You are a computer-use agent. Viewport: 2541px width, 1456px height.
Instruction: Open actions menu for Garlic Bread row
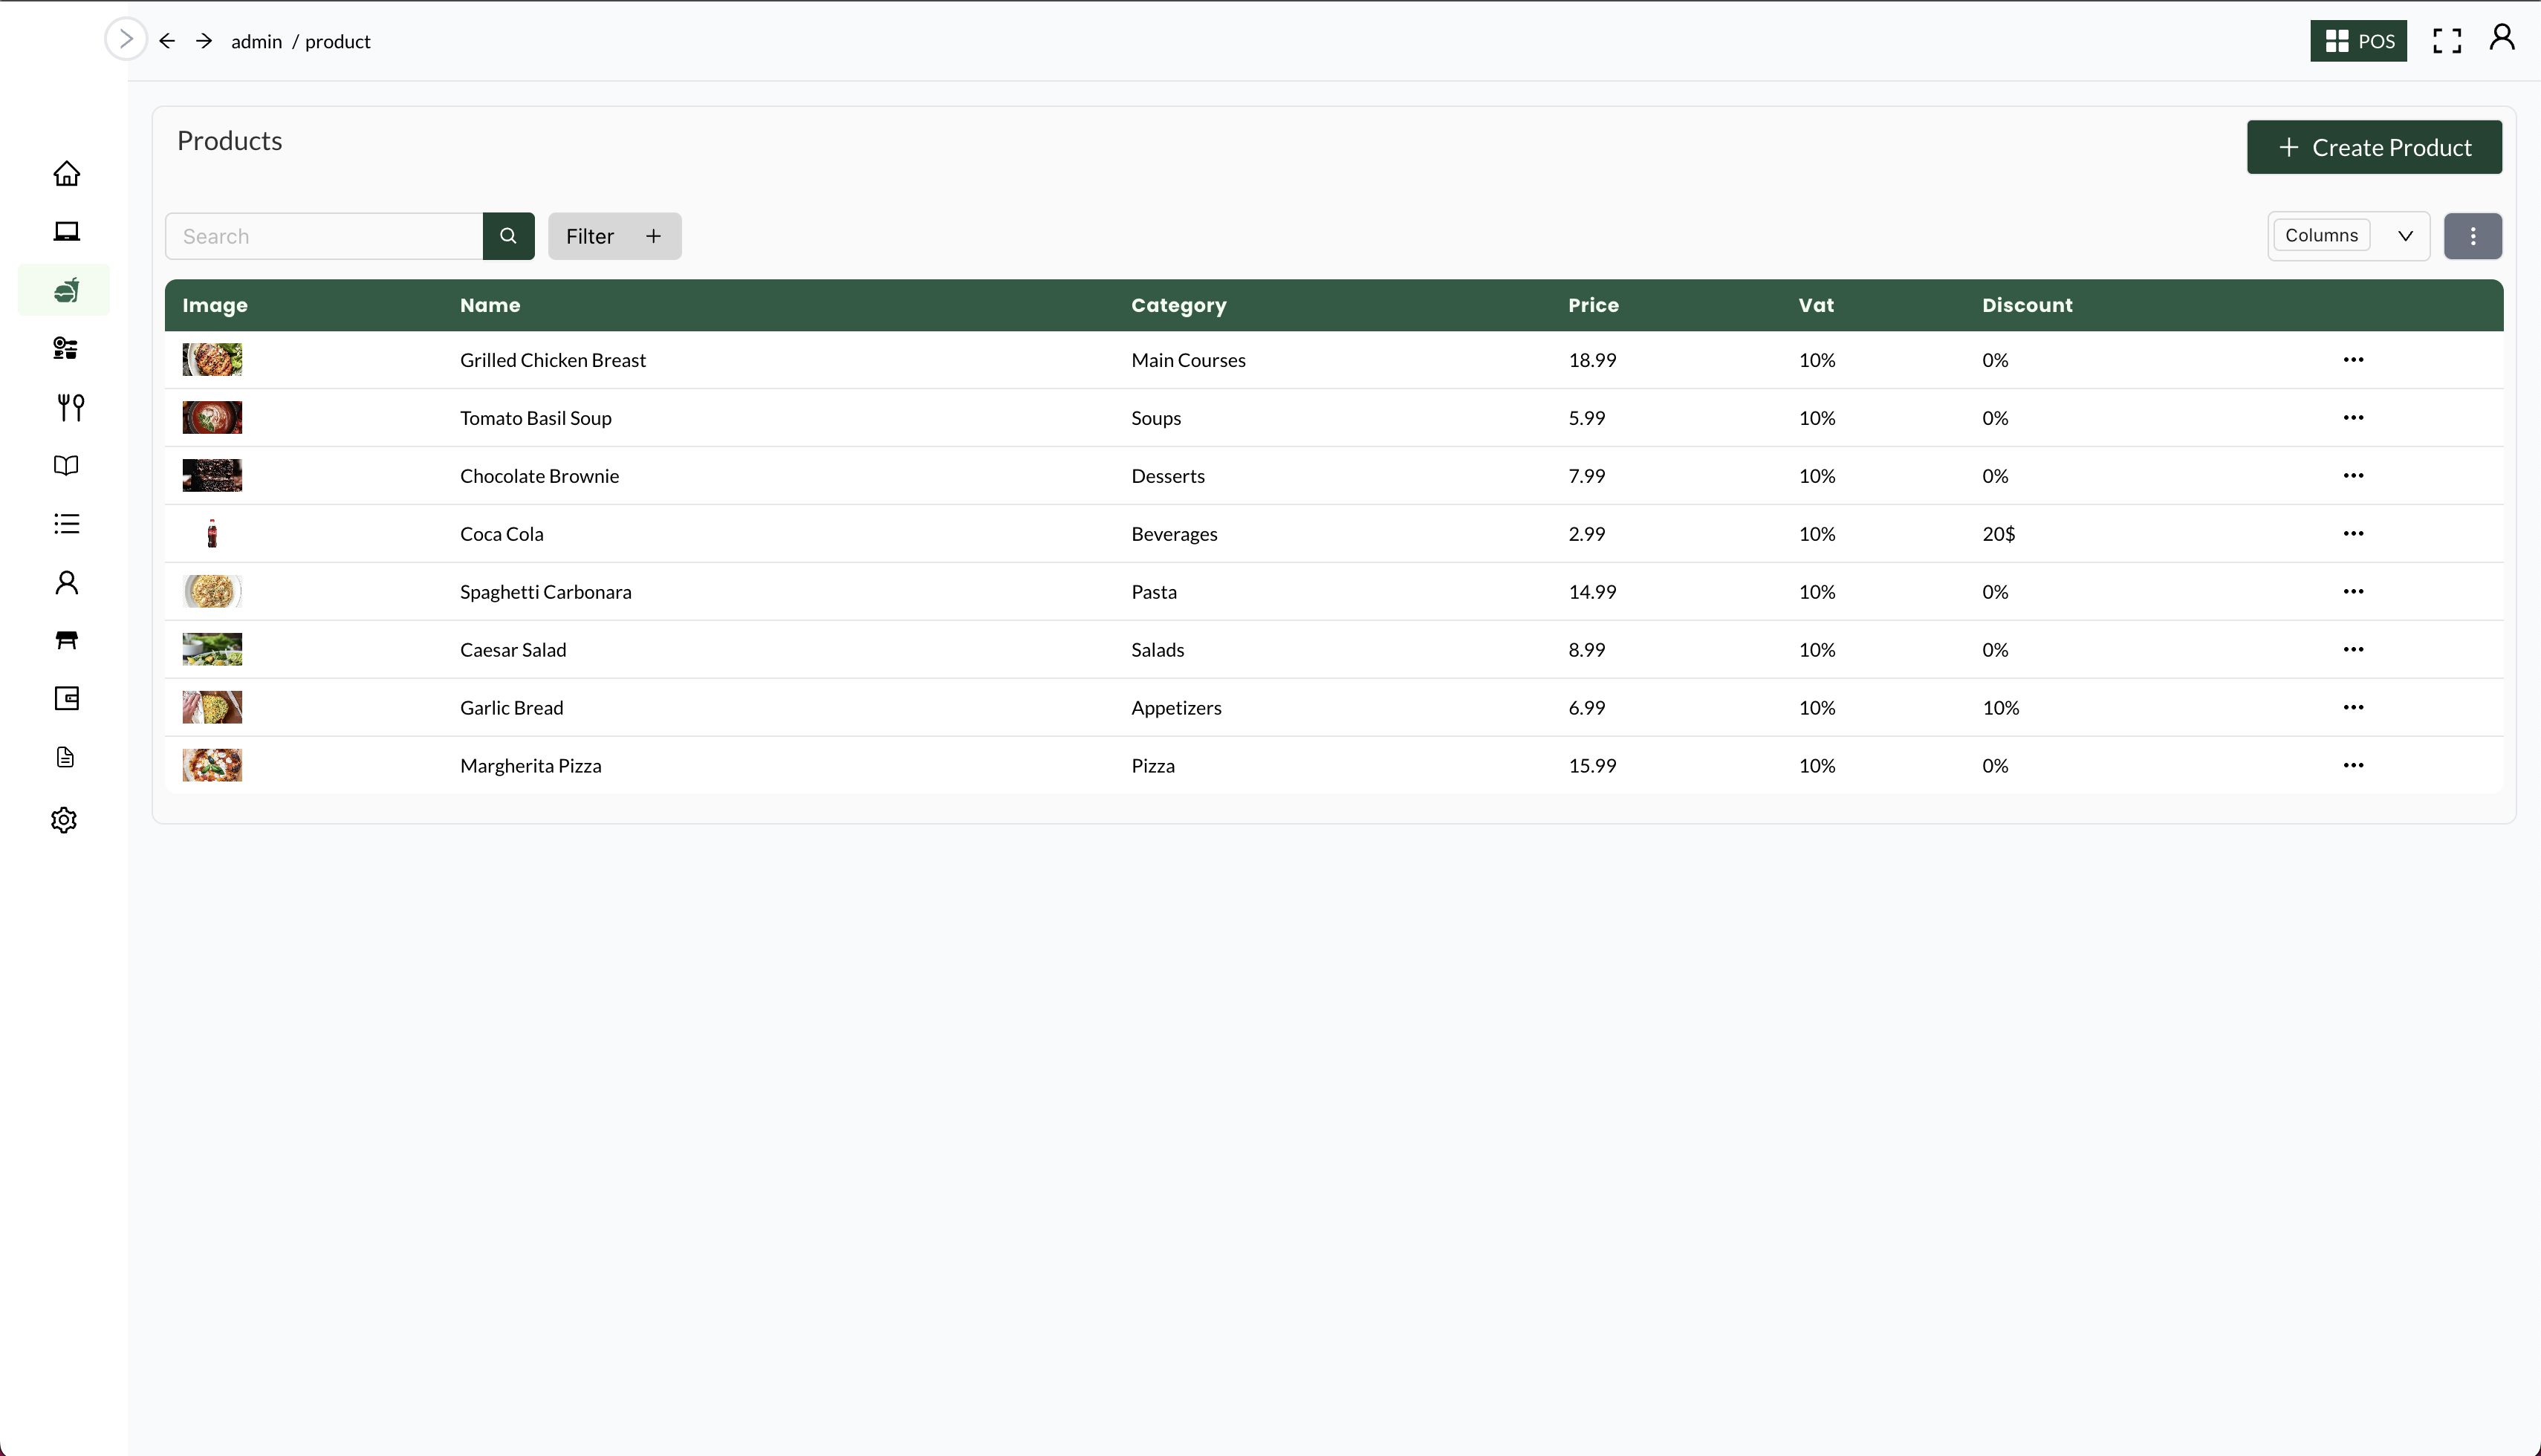coord(2353,708)
